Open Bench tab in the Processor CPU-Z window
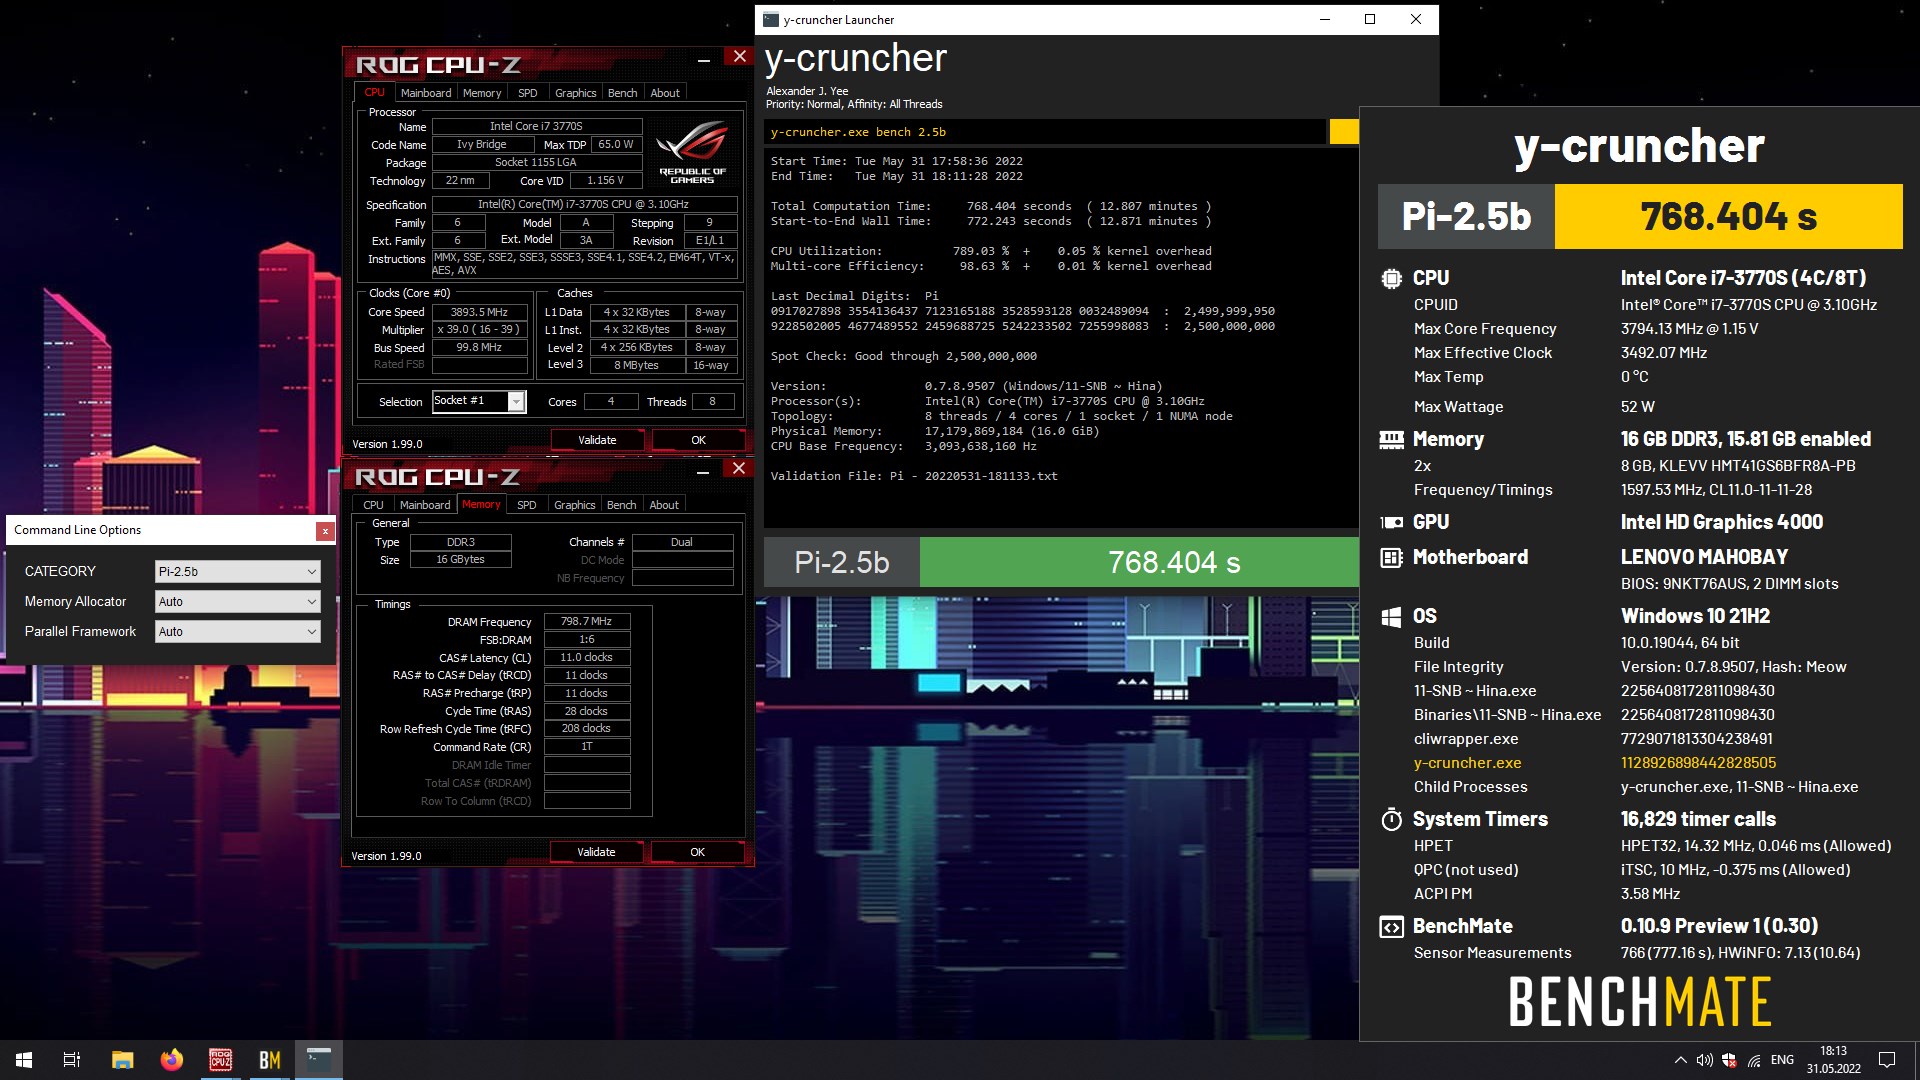1920x1080 pixels. 623,93
